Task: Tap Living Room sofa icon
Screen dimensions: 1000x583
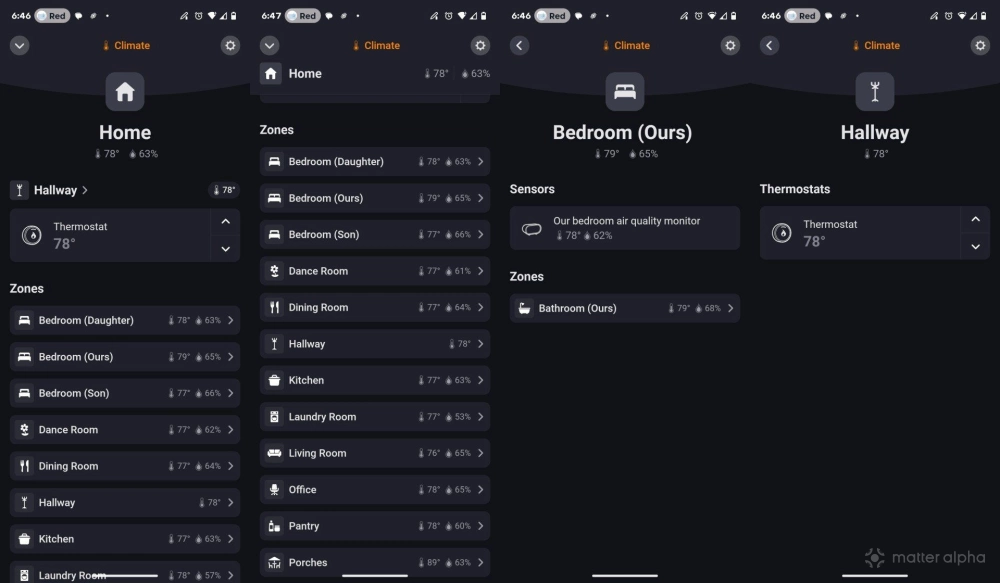Action: pyautogui.click(x=274, y=453)
